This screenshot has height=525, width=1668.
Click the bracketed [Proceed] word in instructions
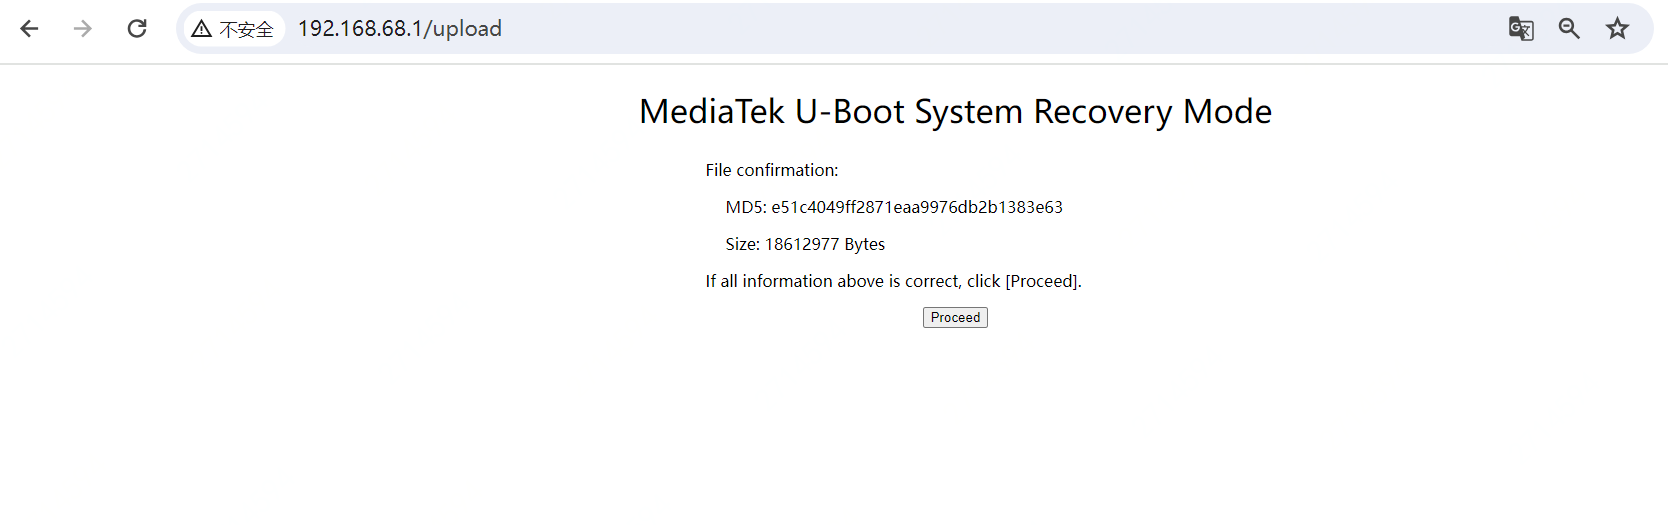tap(1043, 281)
